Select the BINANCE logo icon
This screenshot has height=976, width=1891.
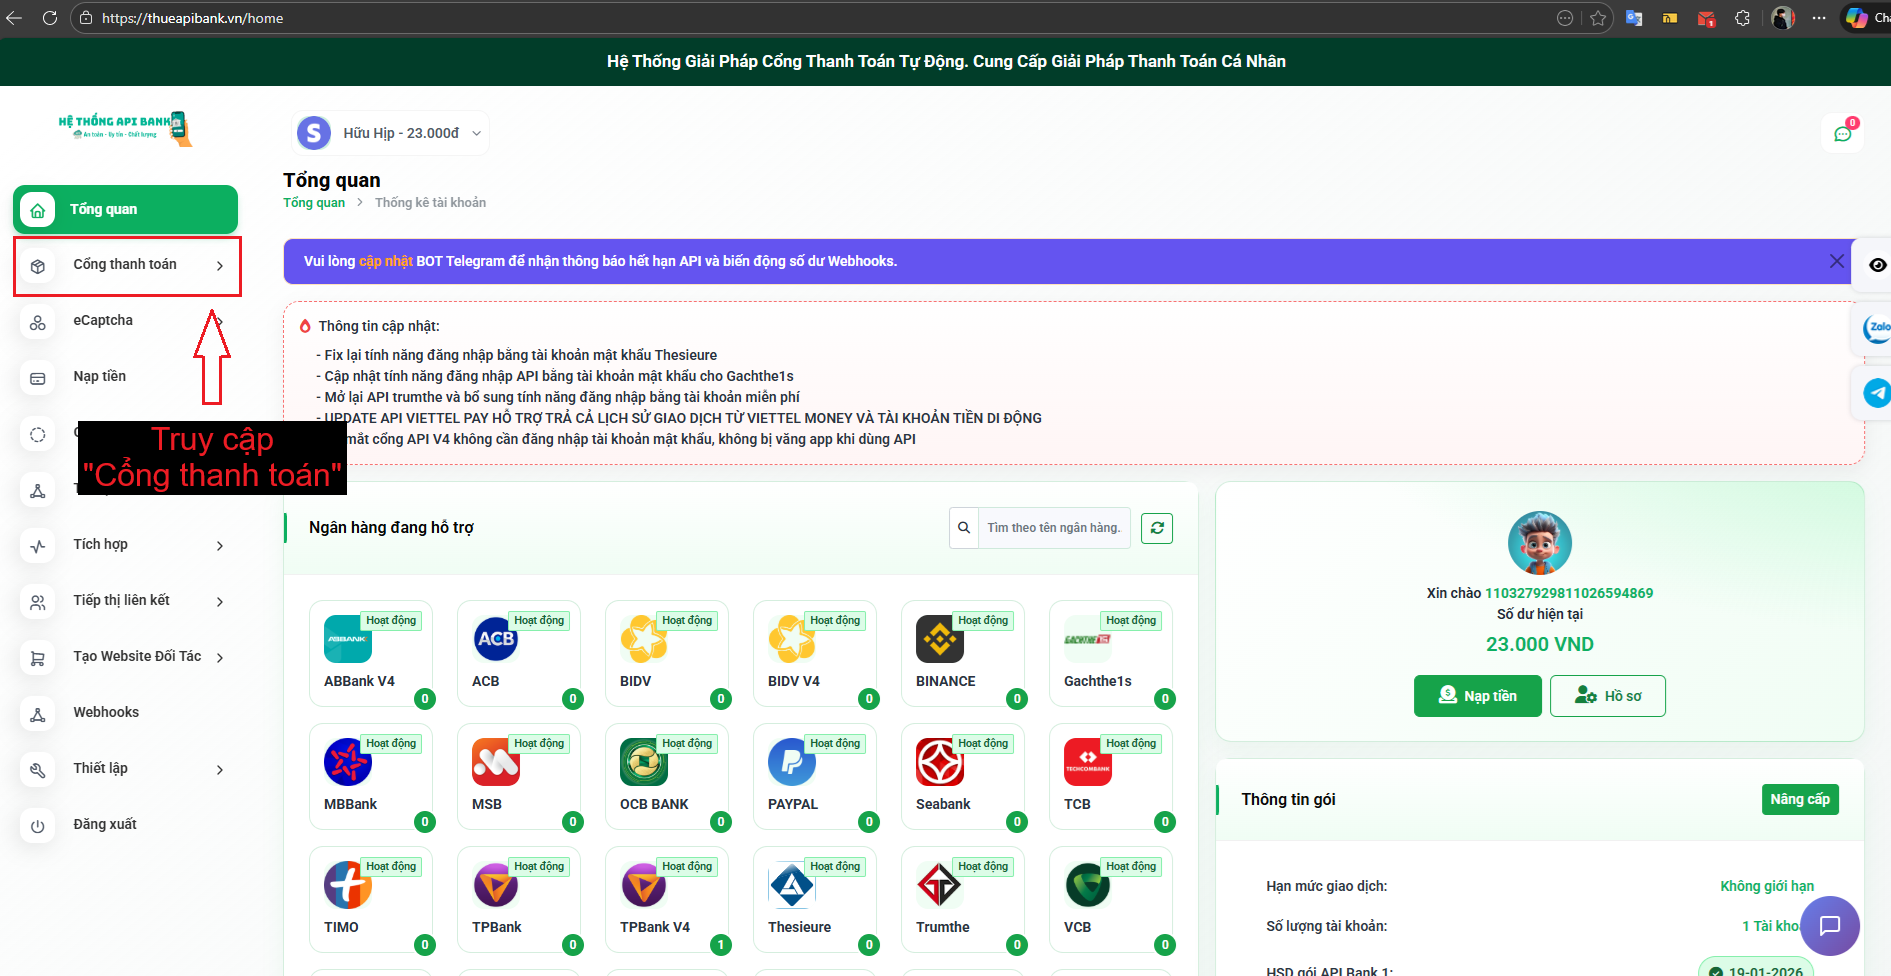click(939, 639)
